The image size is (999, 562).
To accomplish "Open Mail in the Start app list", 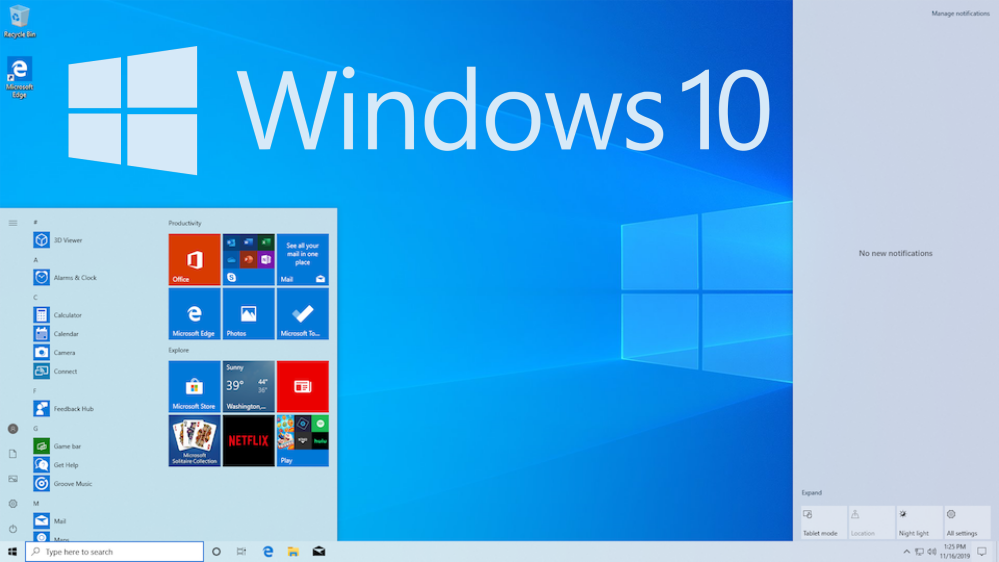I will pos(50,521).
